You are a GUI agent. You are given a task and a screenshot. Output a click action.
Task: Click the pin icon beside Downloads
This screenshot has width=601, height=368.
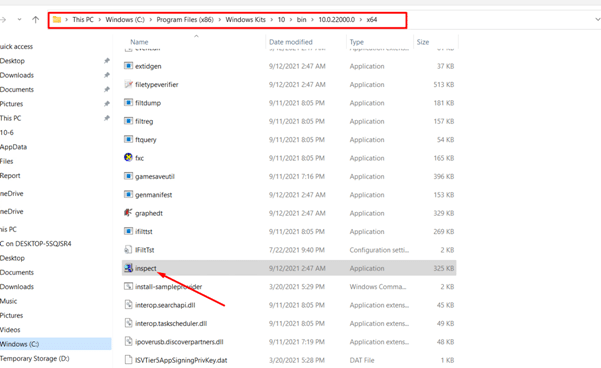coord(107,75)
